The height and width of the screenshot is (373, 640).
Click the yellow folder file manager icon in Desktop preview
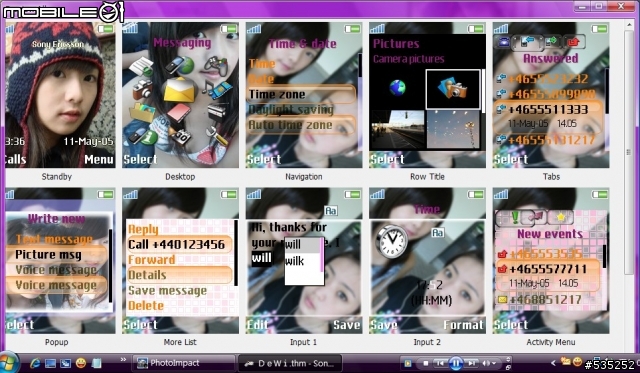coord(142,113)
